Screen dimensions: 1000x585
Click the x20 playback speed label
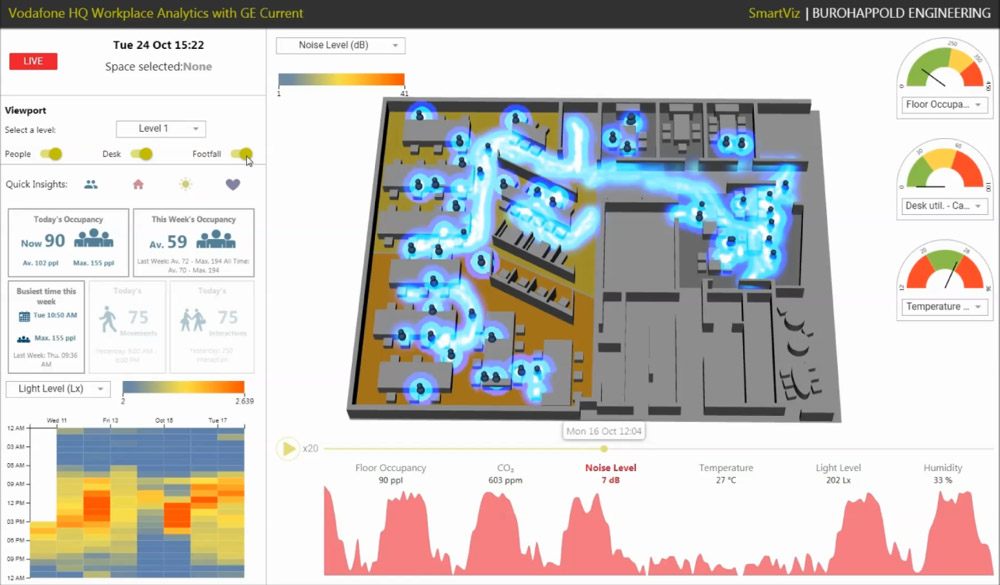311,448
